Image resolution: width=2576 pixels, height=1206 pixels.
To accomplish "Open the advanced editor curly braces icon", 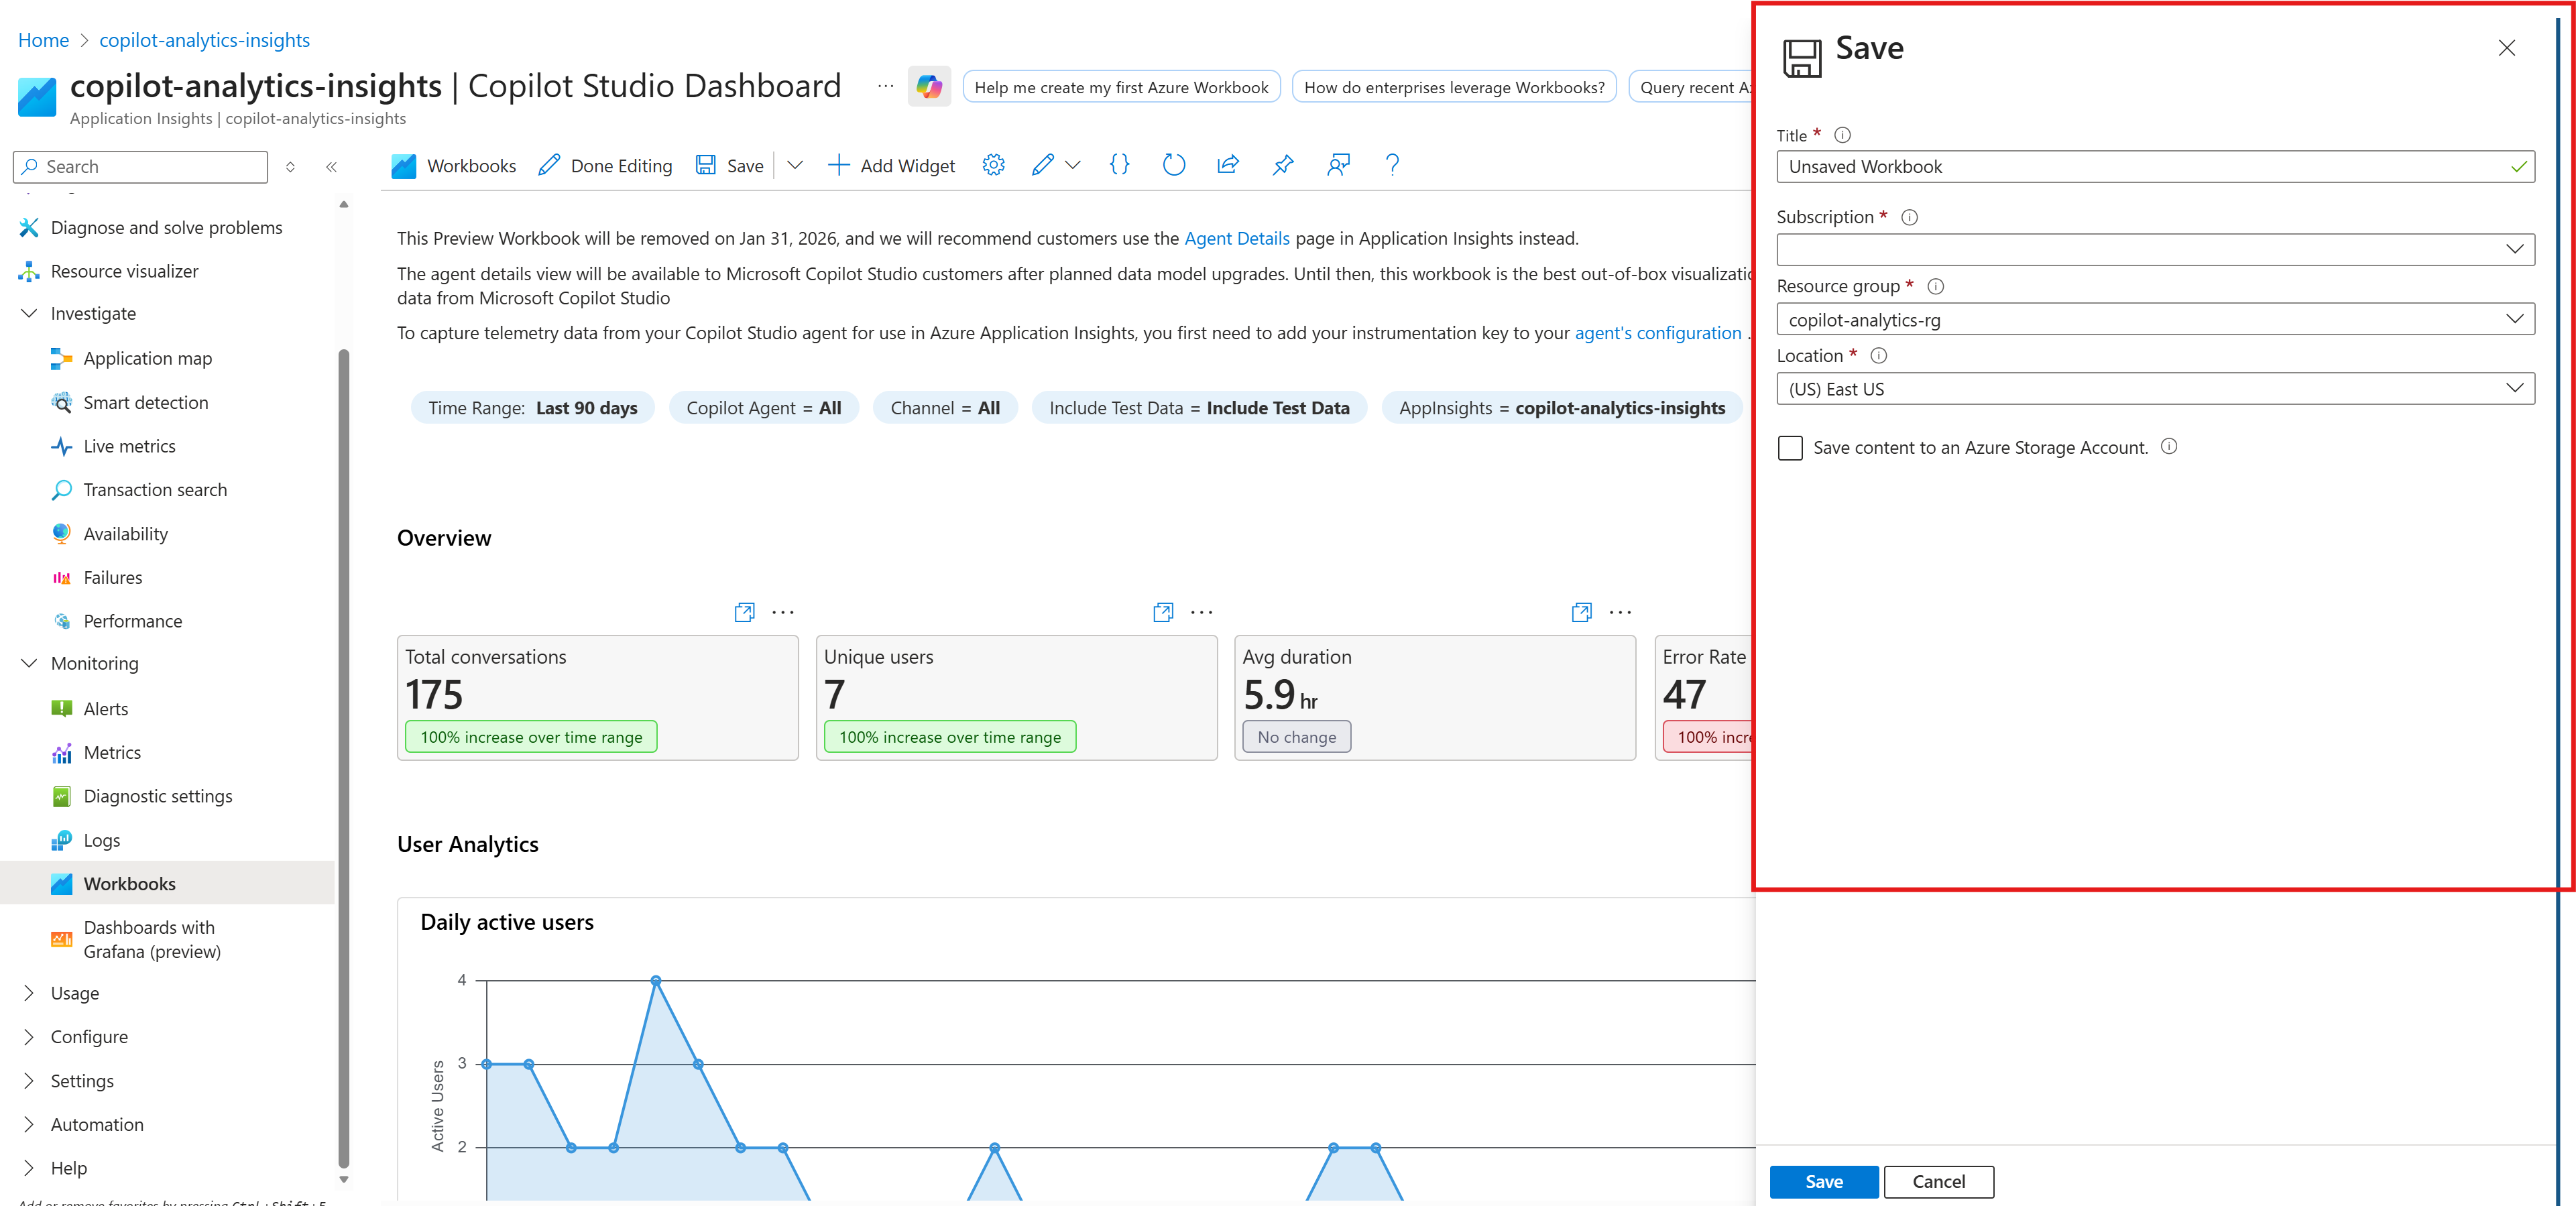I will coord(1119,165).
